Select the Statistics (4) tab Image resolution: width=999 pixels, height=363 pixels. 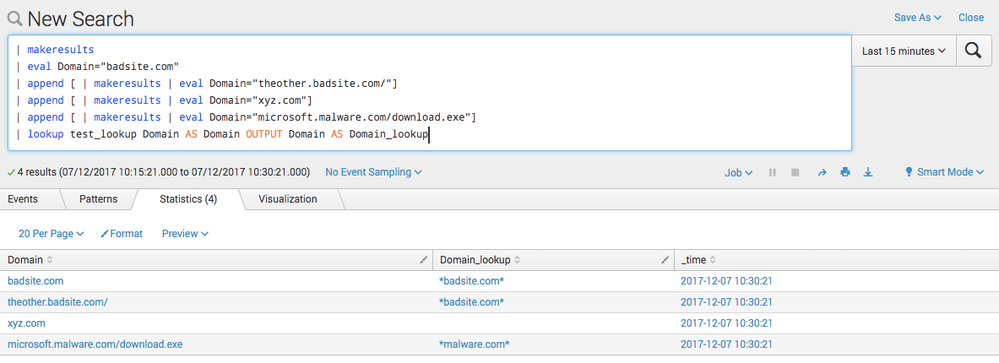pos(188,199)
